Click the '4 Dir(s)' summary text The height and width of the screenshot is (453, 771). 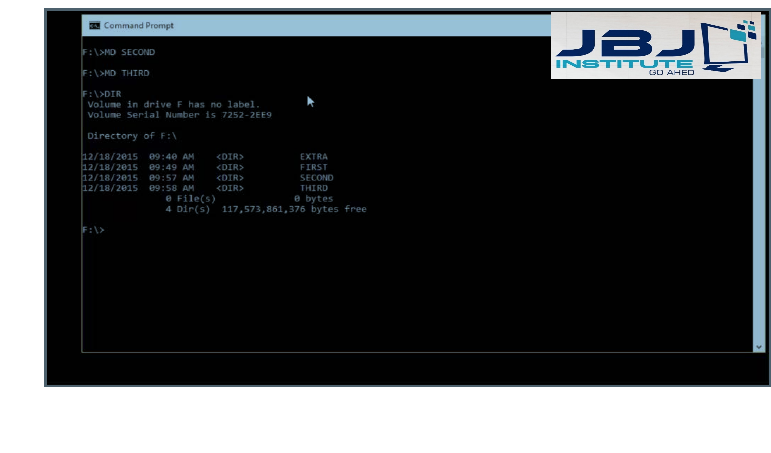click(188, 209)
